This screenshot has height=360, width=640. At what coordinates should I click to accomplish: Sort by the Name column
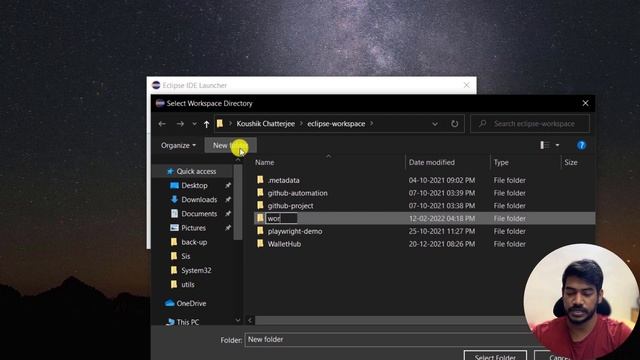[x=264, y=162]
